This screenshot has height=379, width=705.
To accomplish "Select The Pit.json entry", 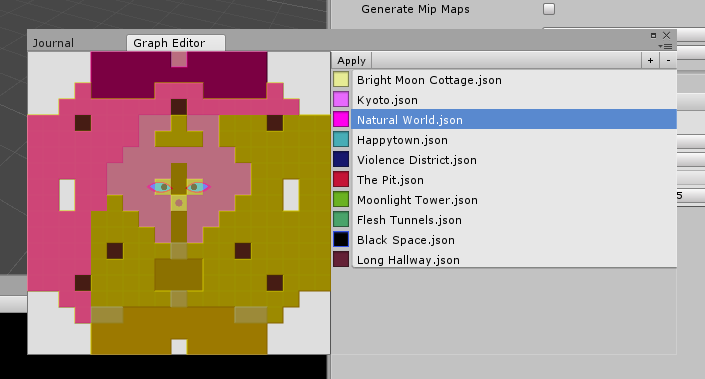I will click(514, 180).
